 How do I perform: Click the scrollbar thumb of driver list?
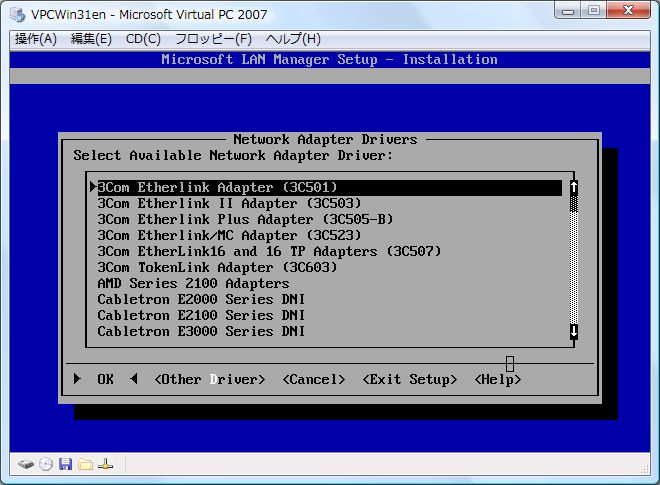coord(574,203)
